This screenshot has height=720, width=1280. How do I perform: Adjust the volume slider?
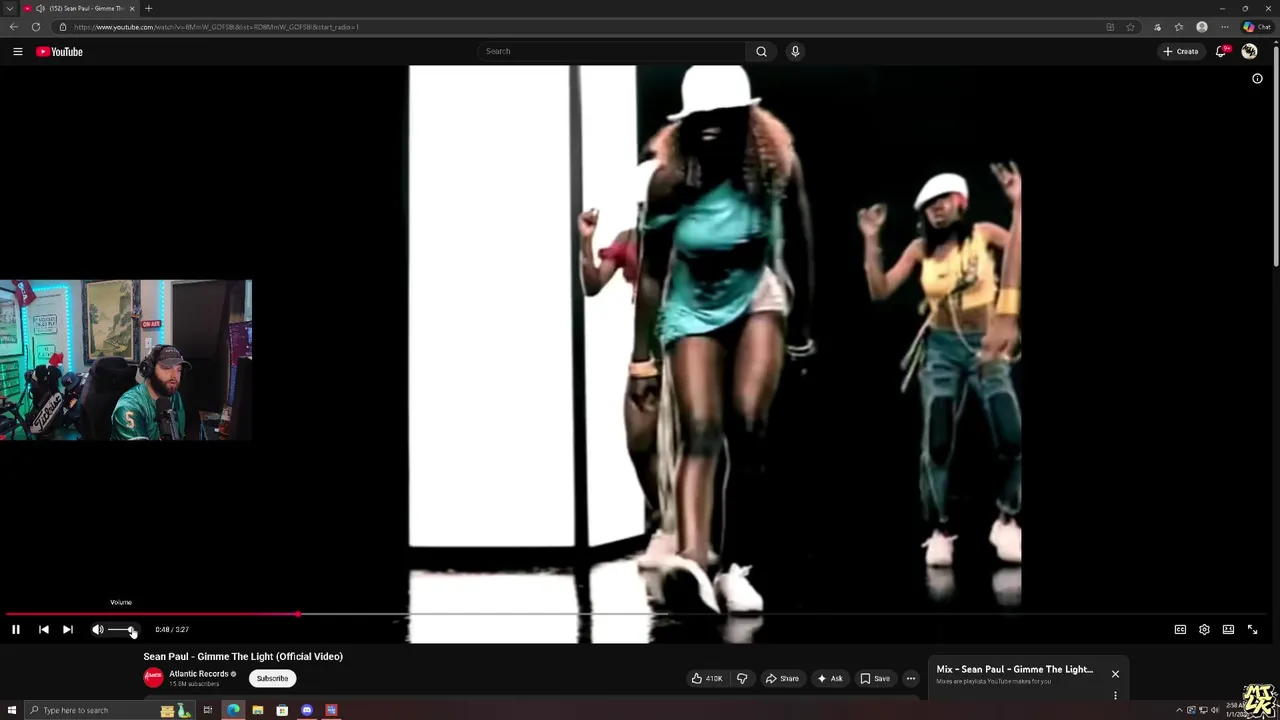click(122, 629)
